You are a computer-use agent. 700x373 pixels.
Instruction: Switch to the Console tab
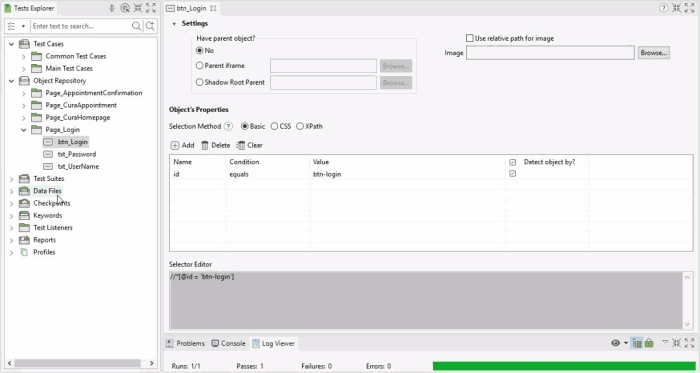[229, 343]
